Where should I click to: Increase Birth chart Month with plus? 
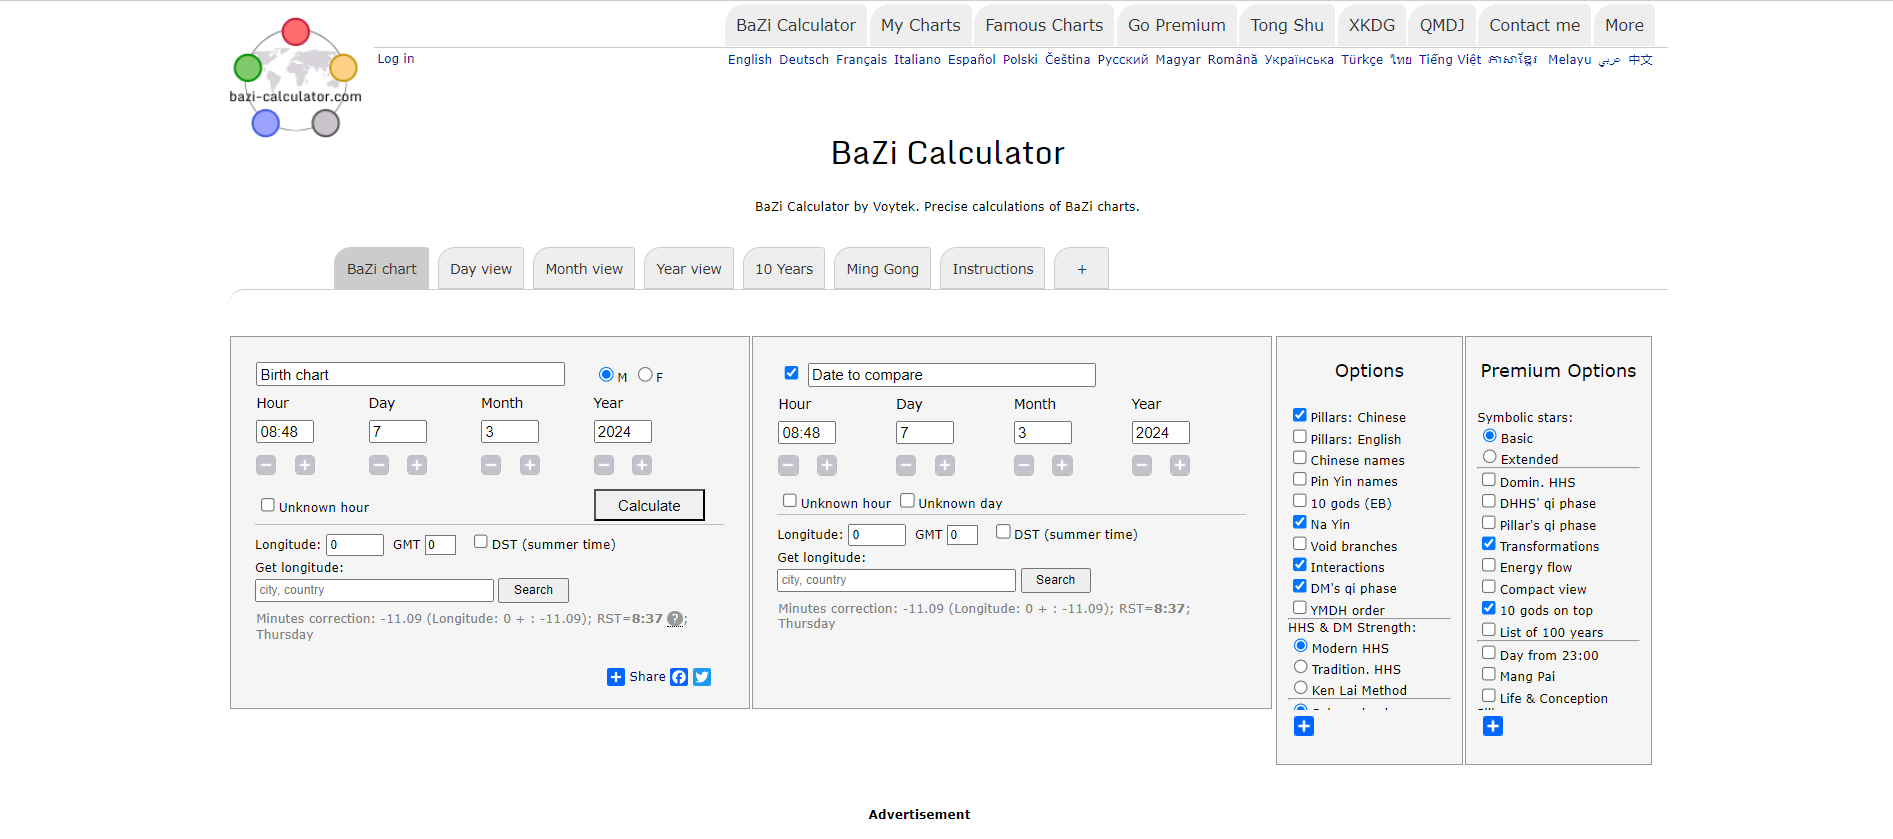(x=530, y=465)
